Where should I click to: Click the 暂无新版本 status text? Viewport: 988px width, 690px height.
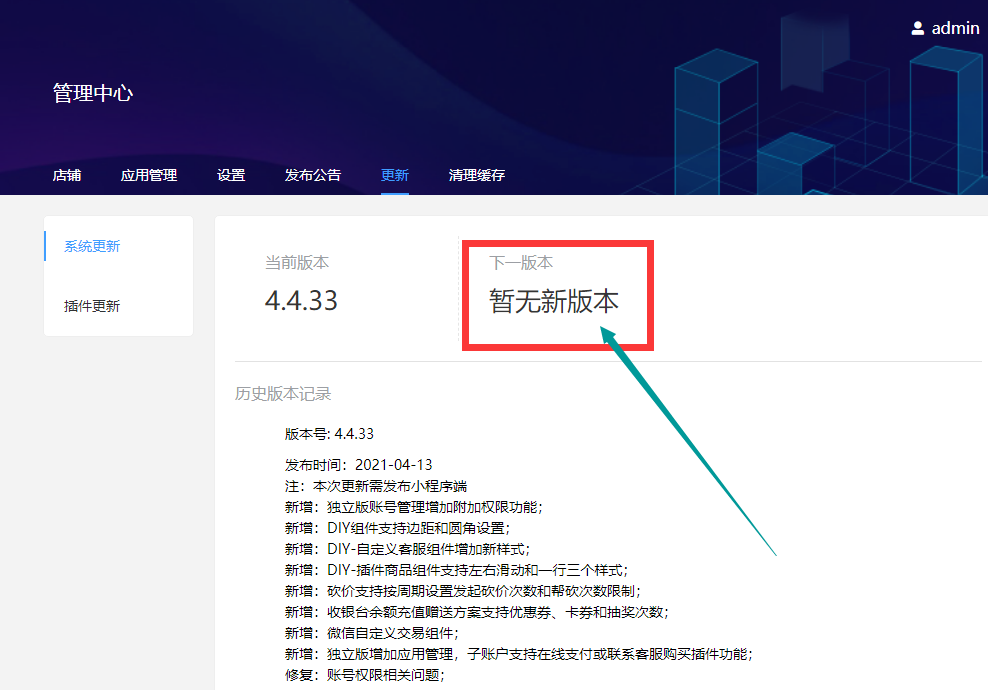pos(554,301)
